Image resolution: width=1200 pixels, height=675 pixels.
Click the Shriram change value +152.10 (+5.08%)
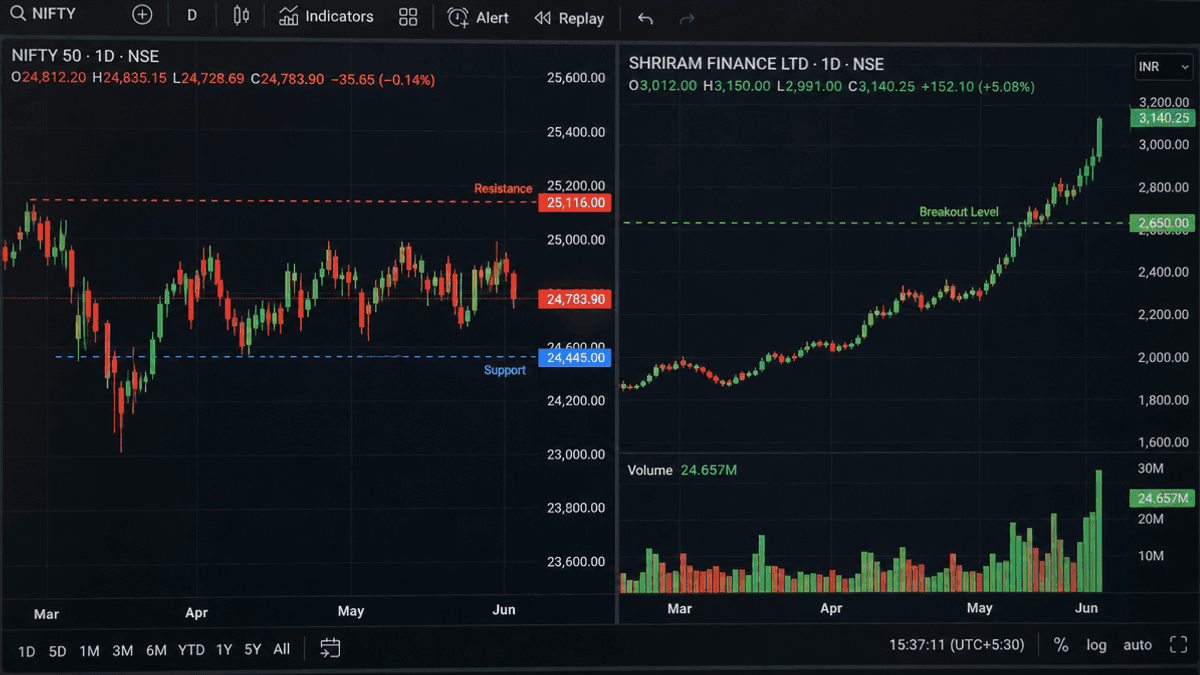click(980, 87)
